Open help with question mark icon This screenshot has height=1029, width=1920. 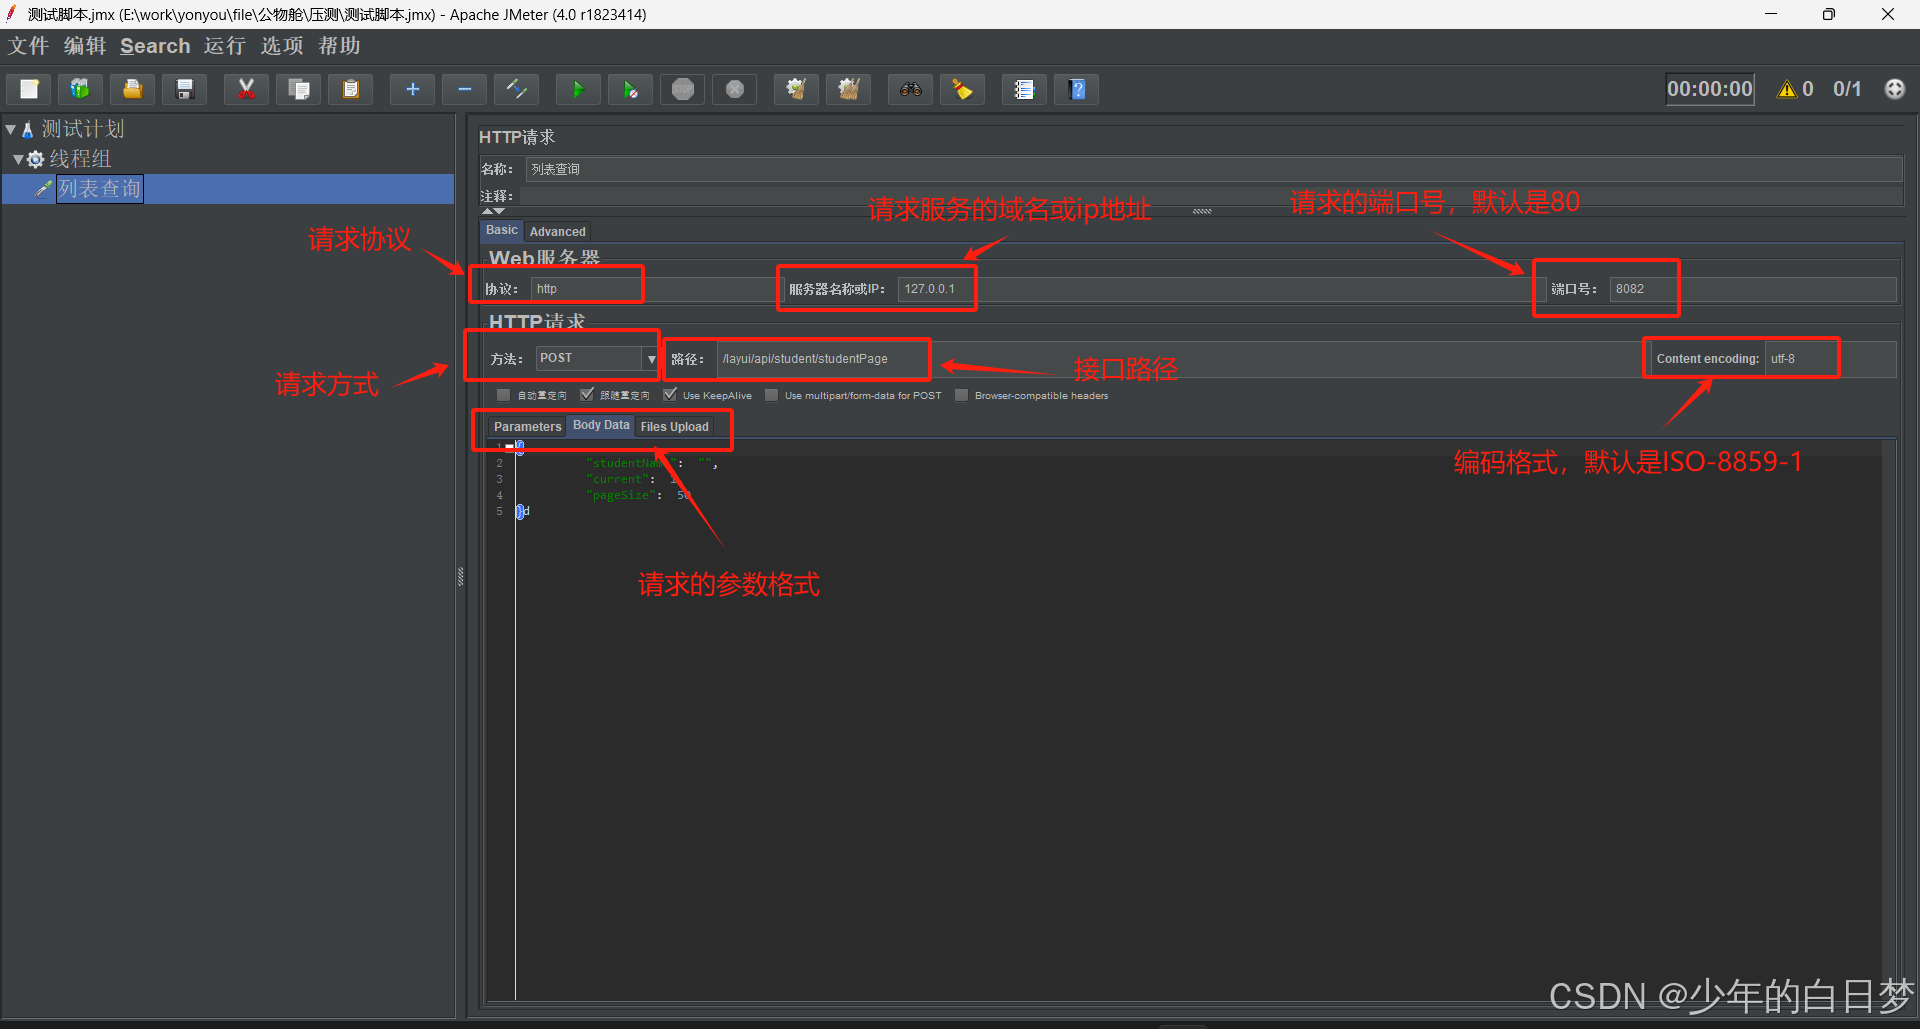click(1077, 89)
